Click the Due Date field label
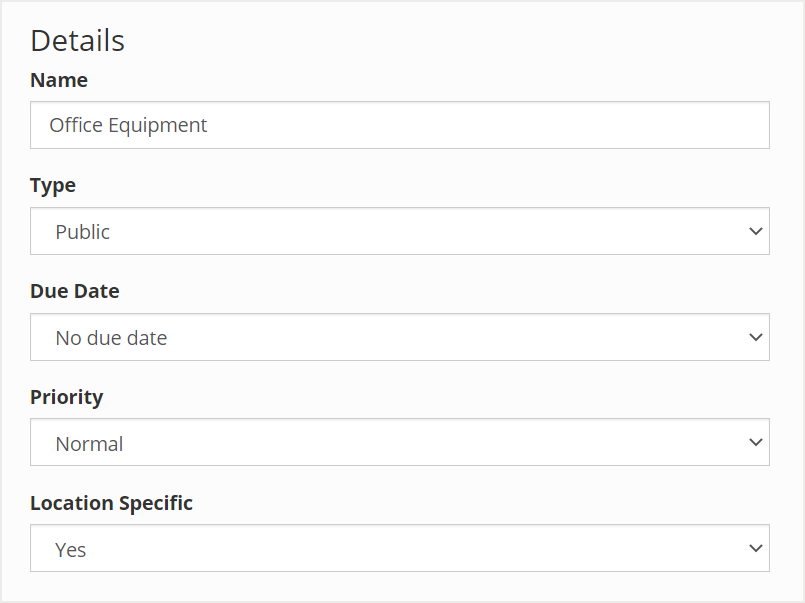The height and width of the screenshot is (603, 805). [x=75, y=291]
